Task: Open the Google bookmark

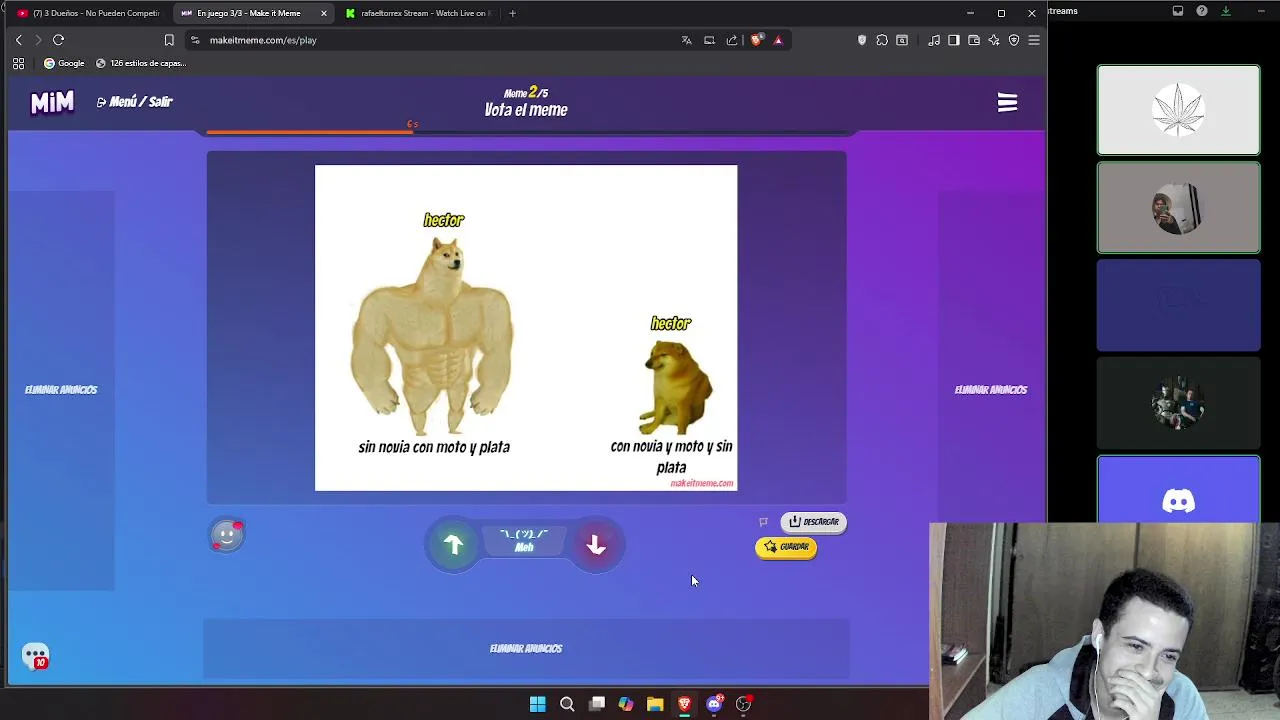Action: (x=64, y=63)
